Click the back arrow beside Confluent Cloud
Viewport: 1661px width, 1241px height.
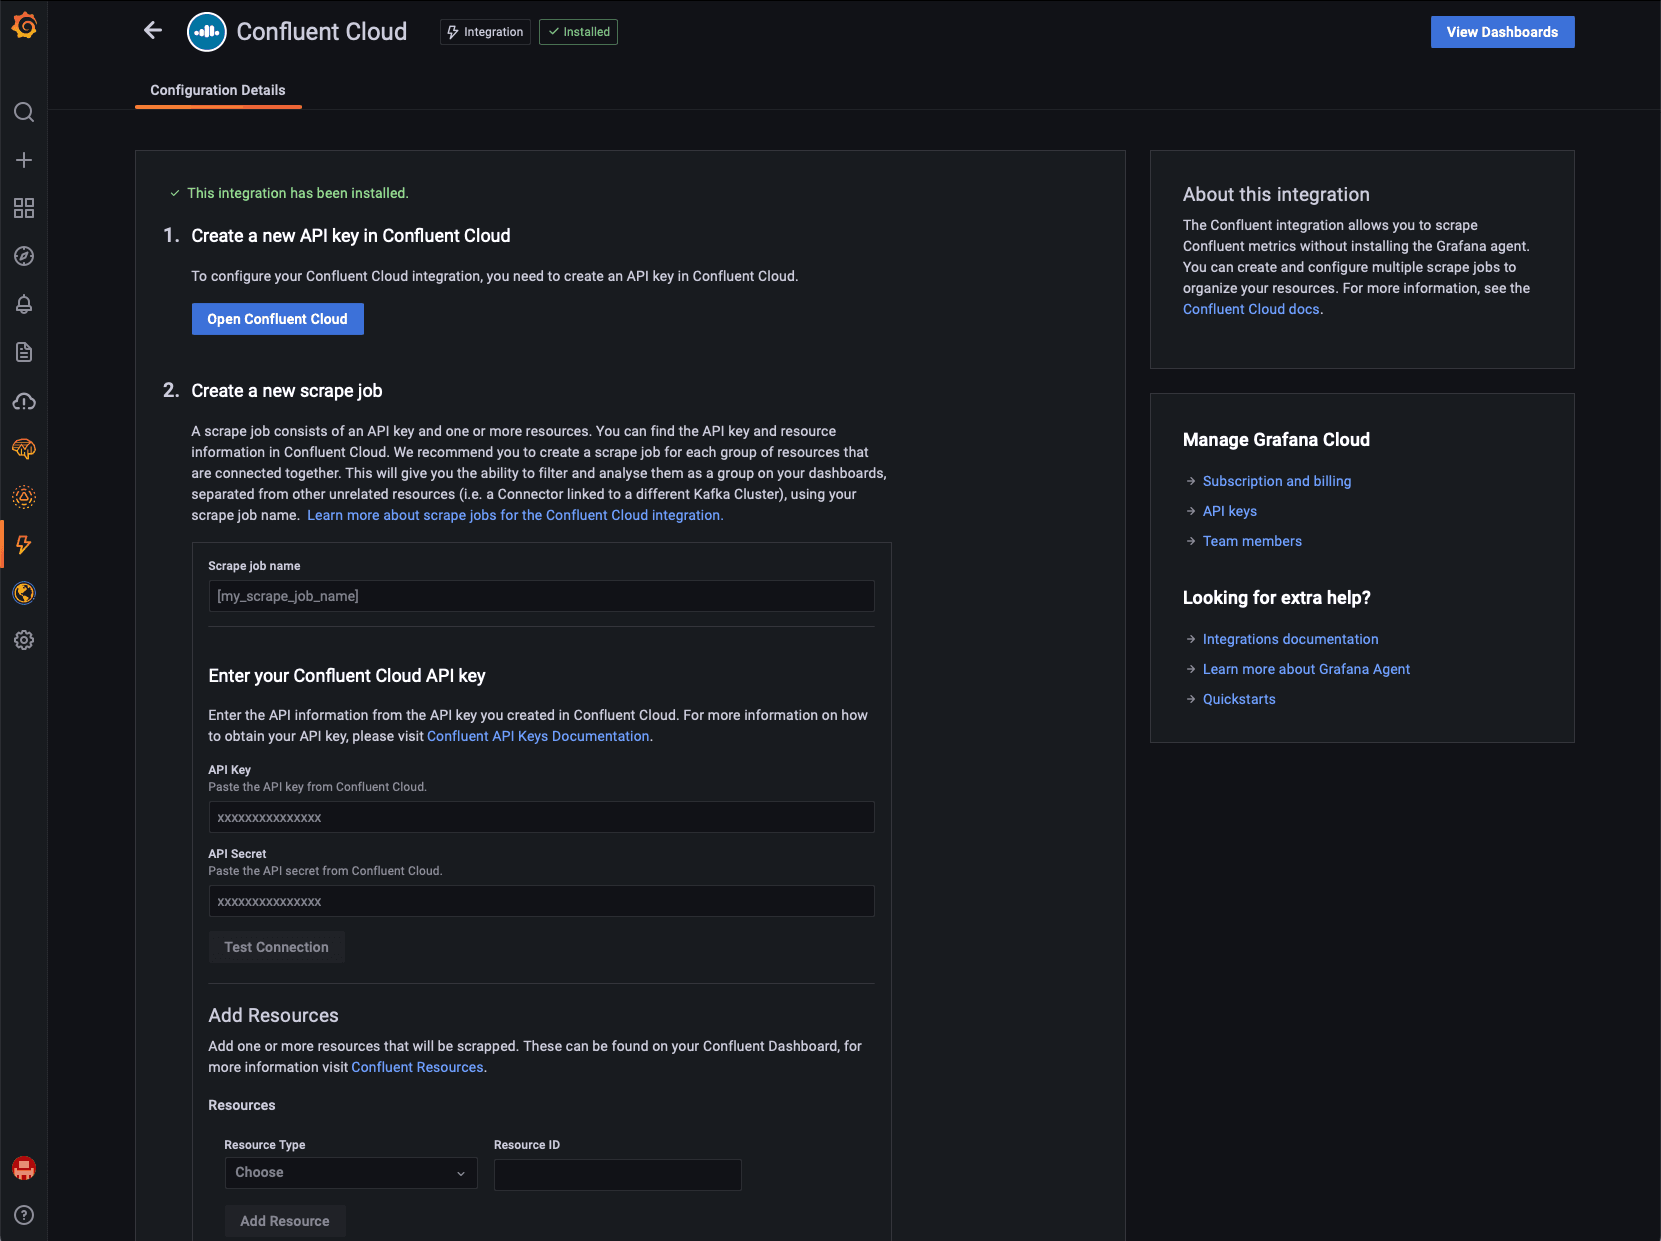[153, 31]
